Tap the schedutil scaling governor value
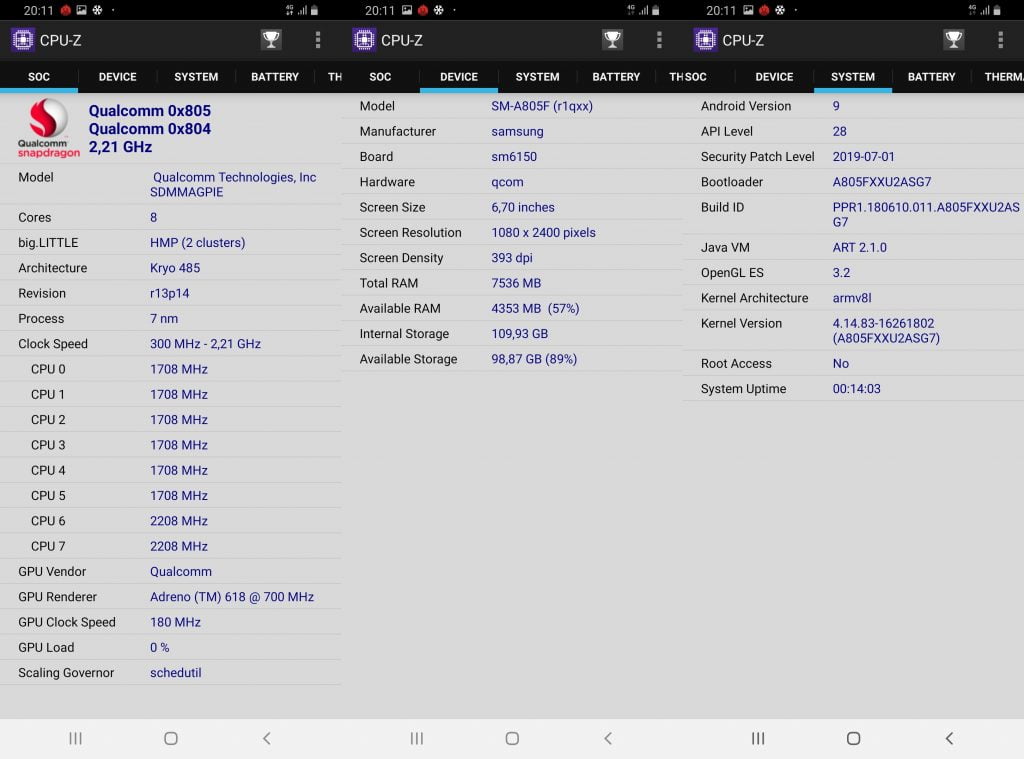 coord(176,673)
